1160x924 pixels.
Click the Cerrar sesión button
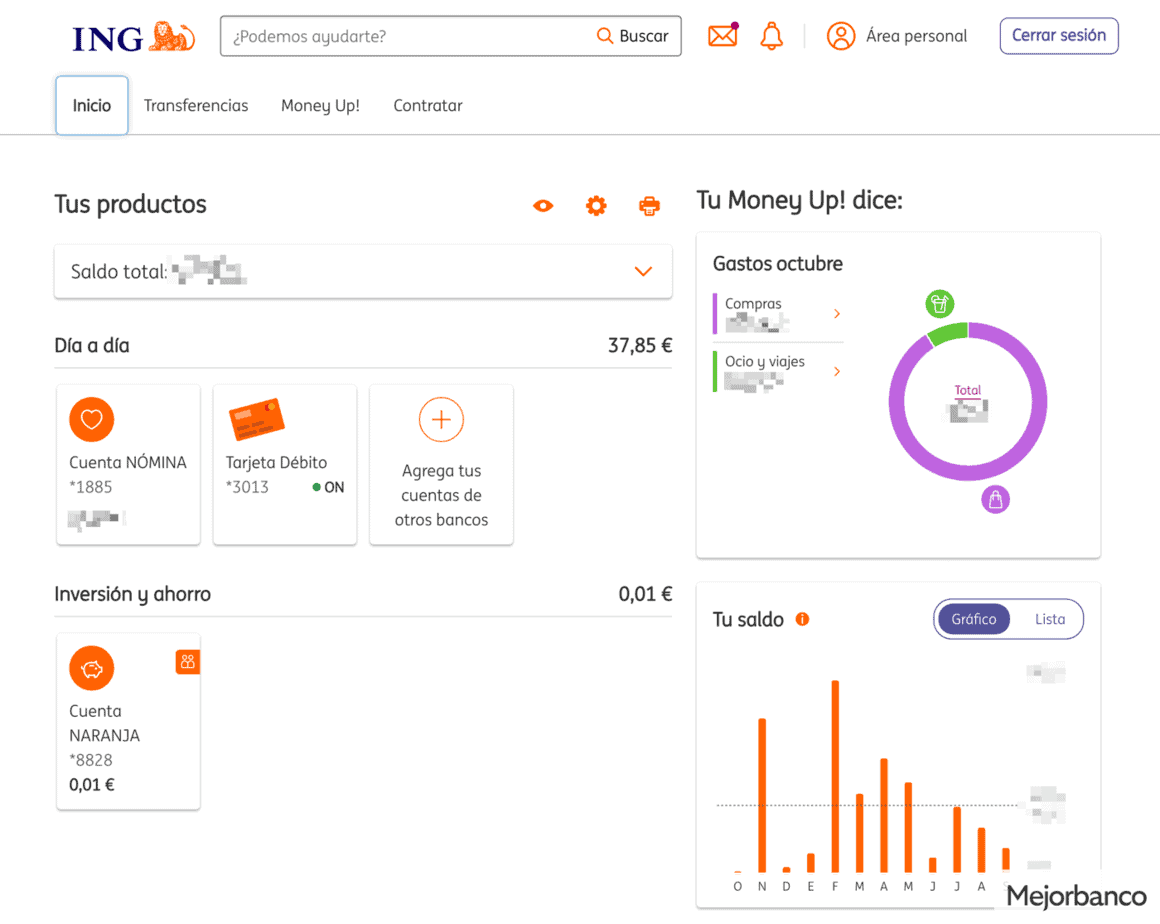click(x=1058, y=36)
